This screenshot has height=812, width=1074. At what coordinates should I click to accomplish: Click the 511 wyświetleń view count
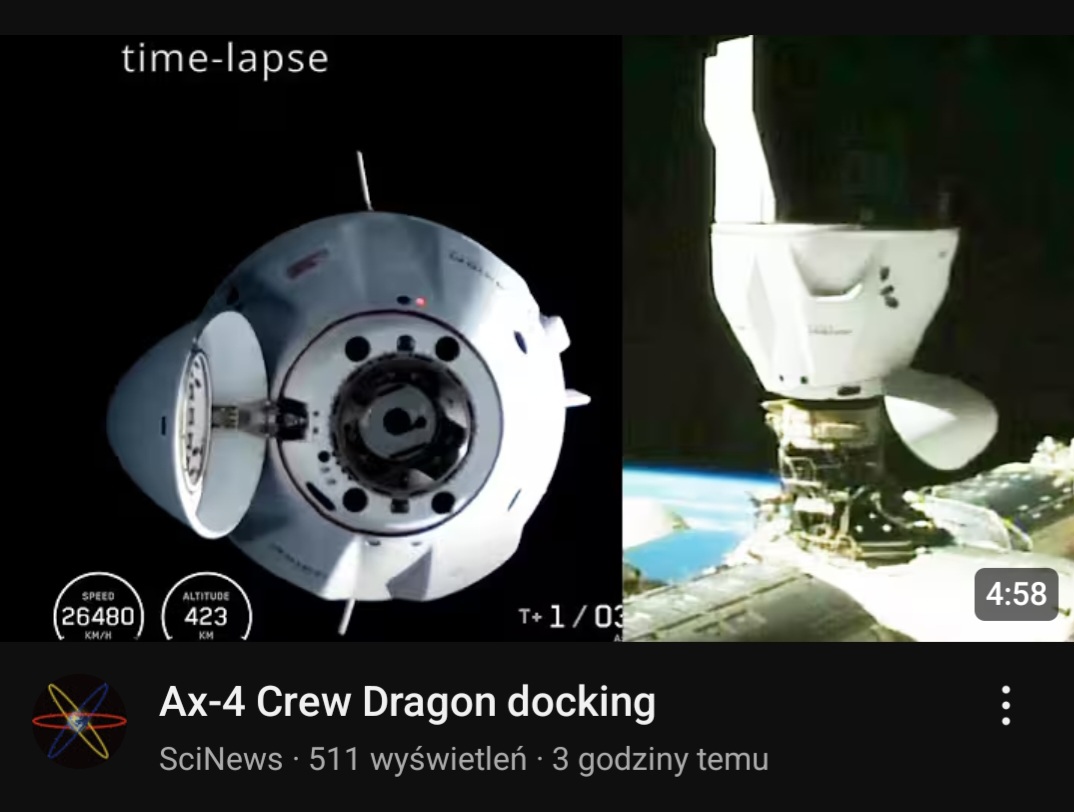pos(418,759)
